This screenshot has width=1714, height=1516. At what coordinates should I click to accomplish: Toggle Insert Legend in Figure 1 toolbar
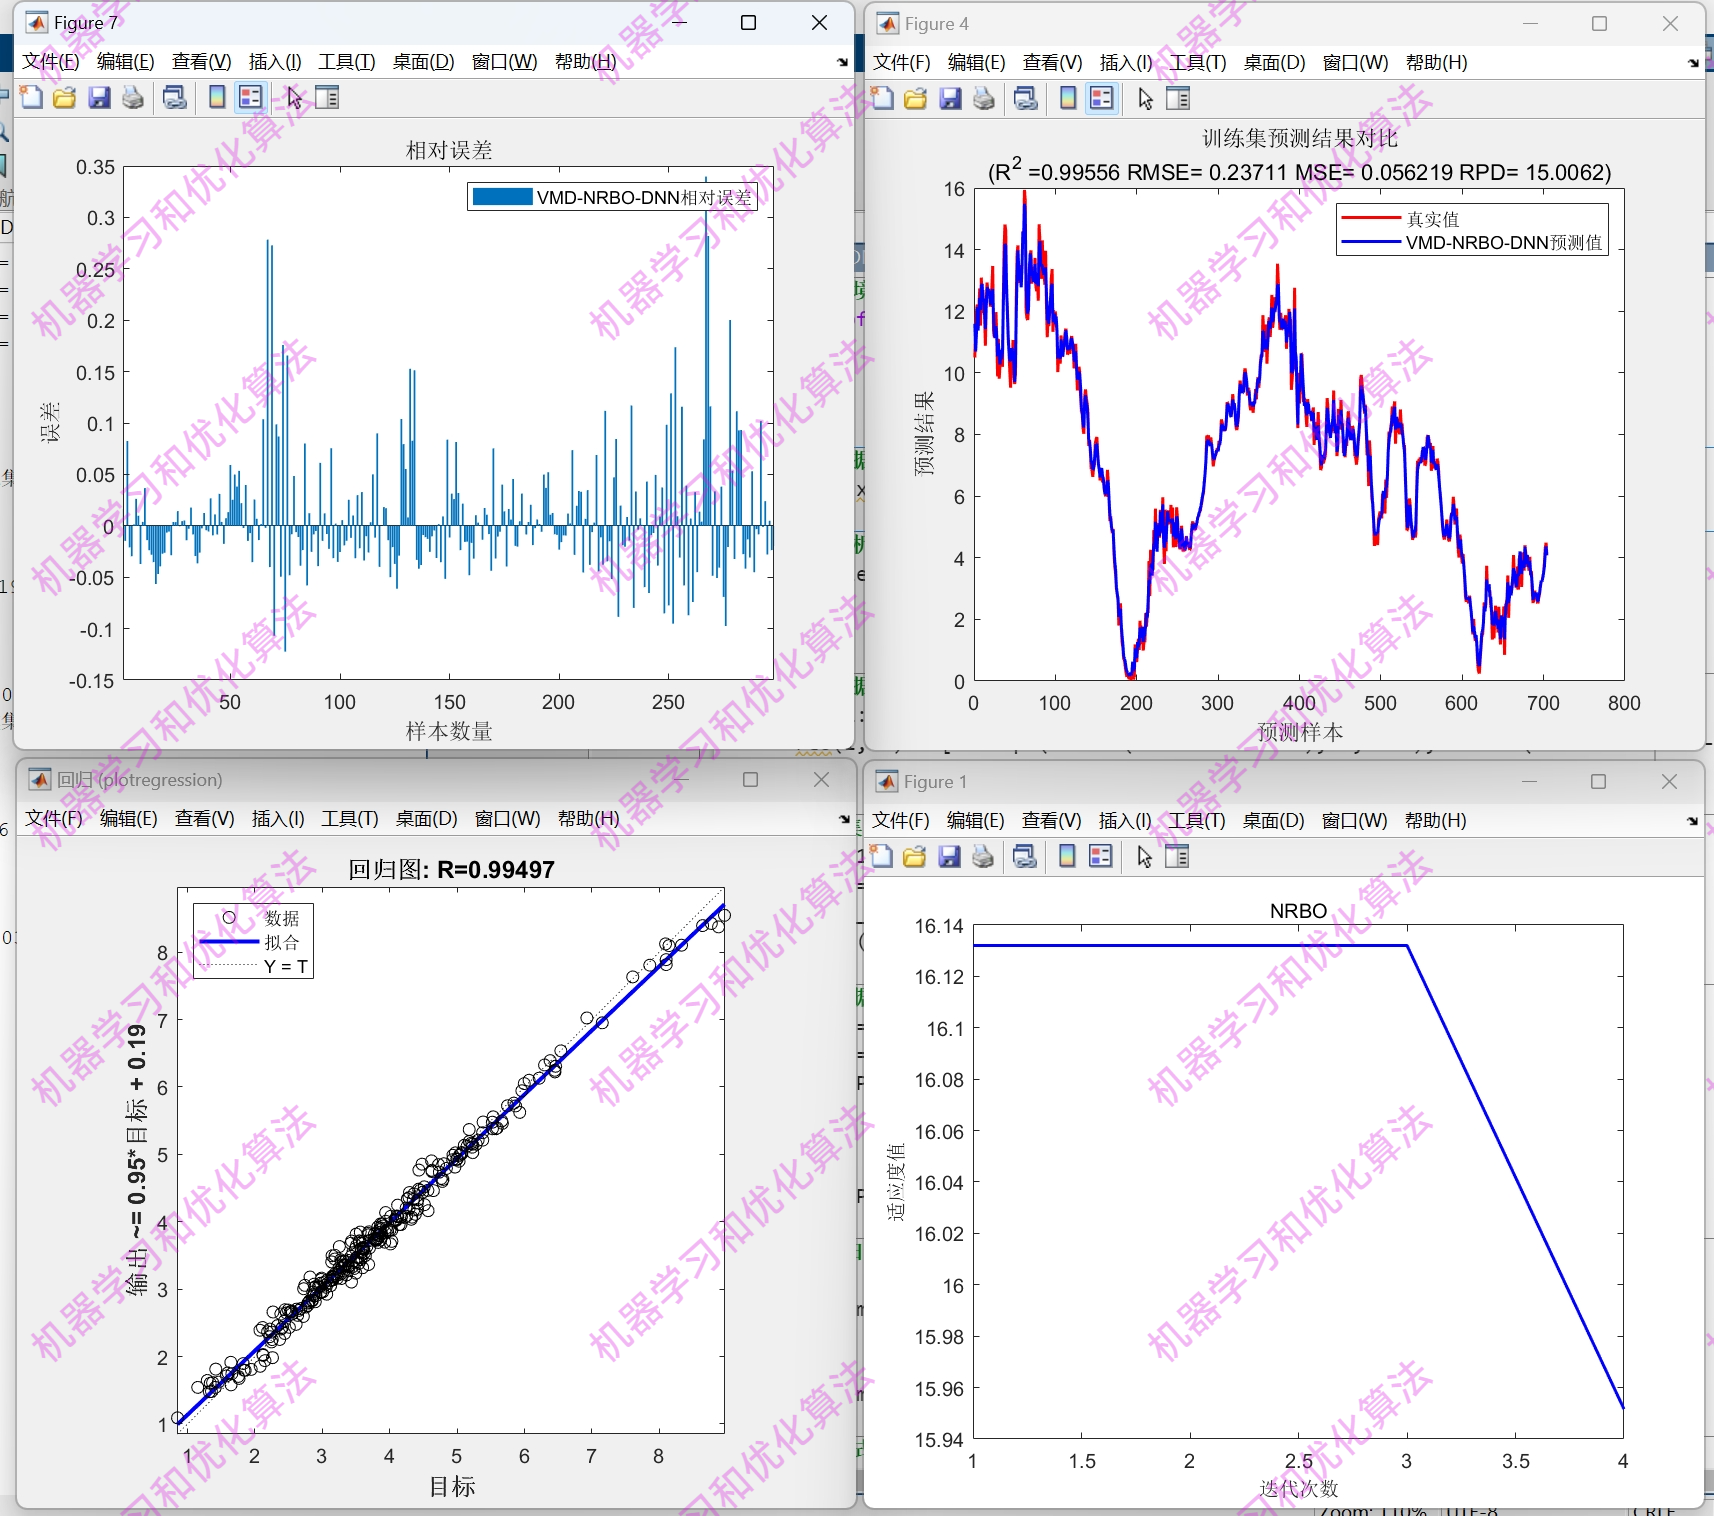pyautogui.click(x=1101, y=856)
